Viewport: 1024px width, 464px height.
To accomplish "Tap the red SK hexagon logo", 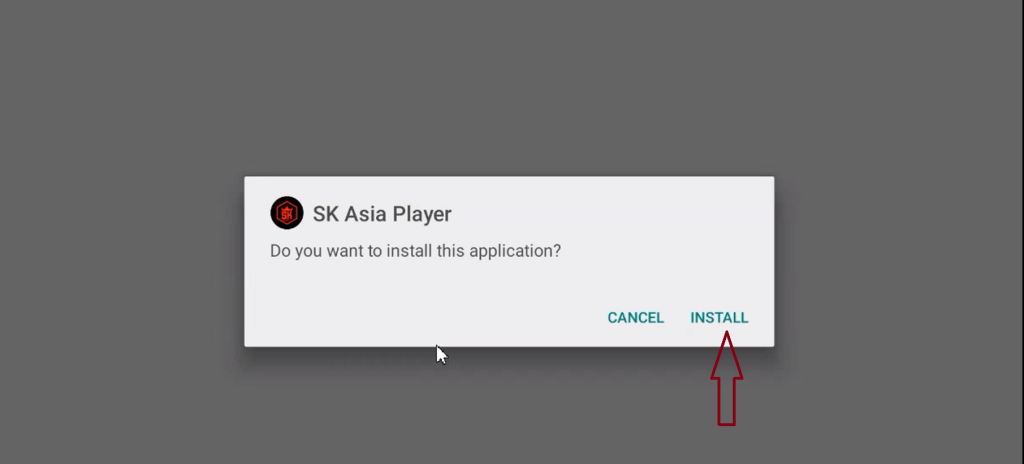I will (287, 213).
